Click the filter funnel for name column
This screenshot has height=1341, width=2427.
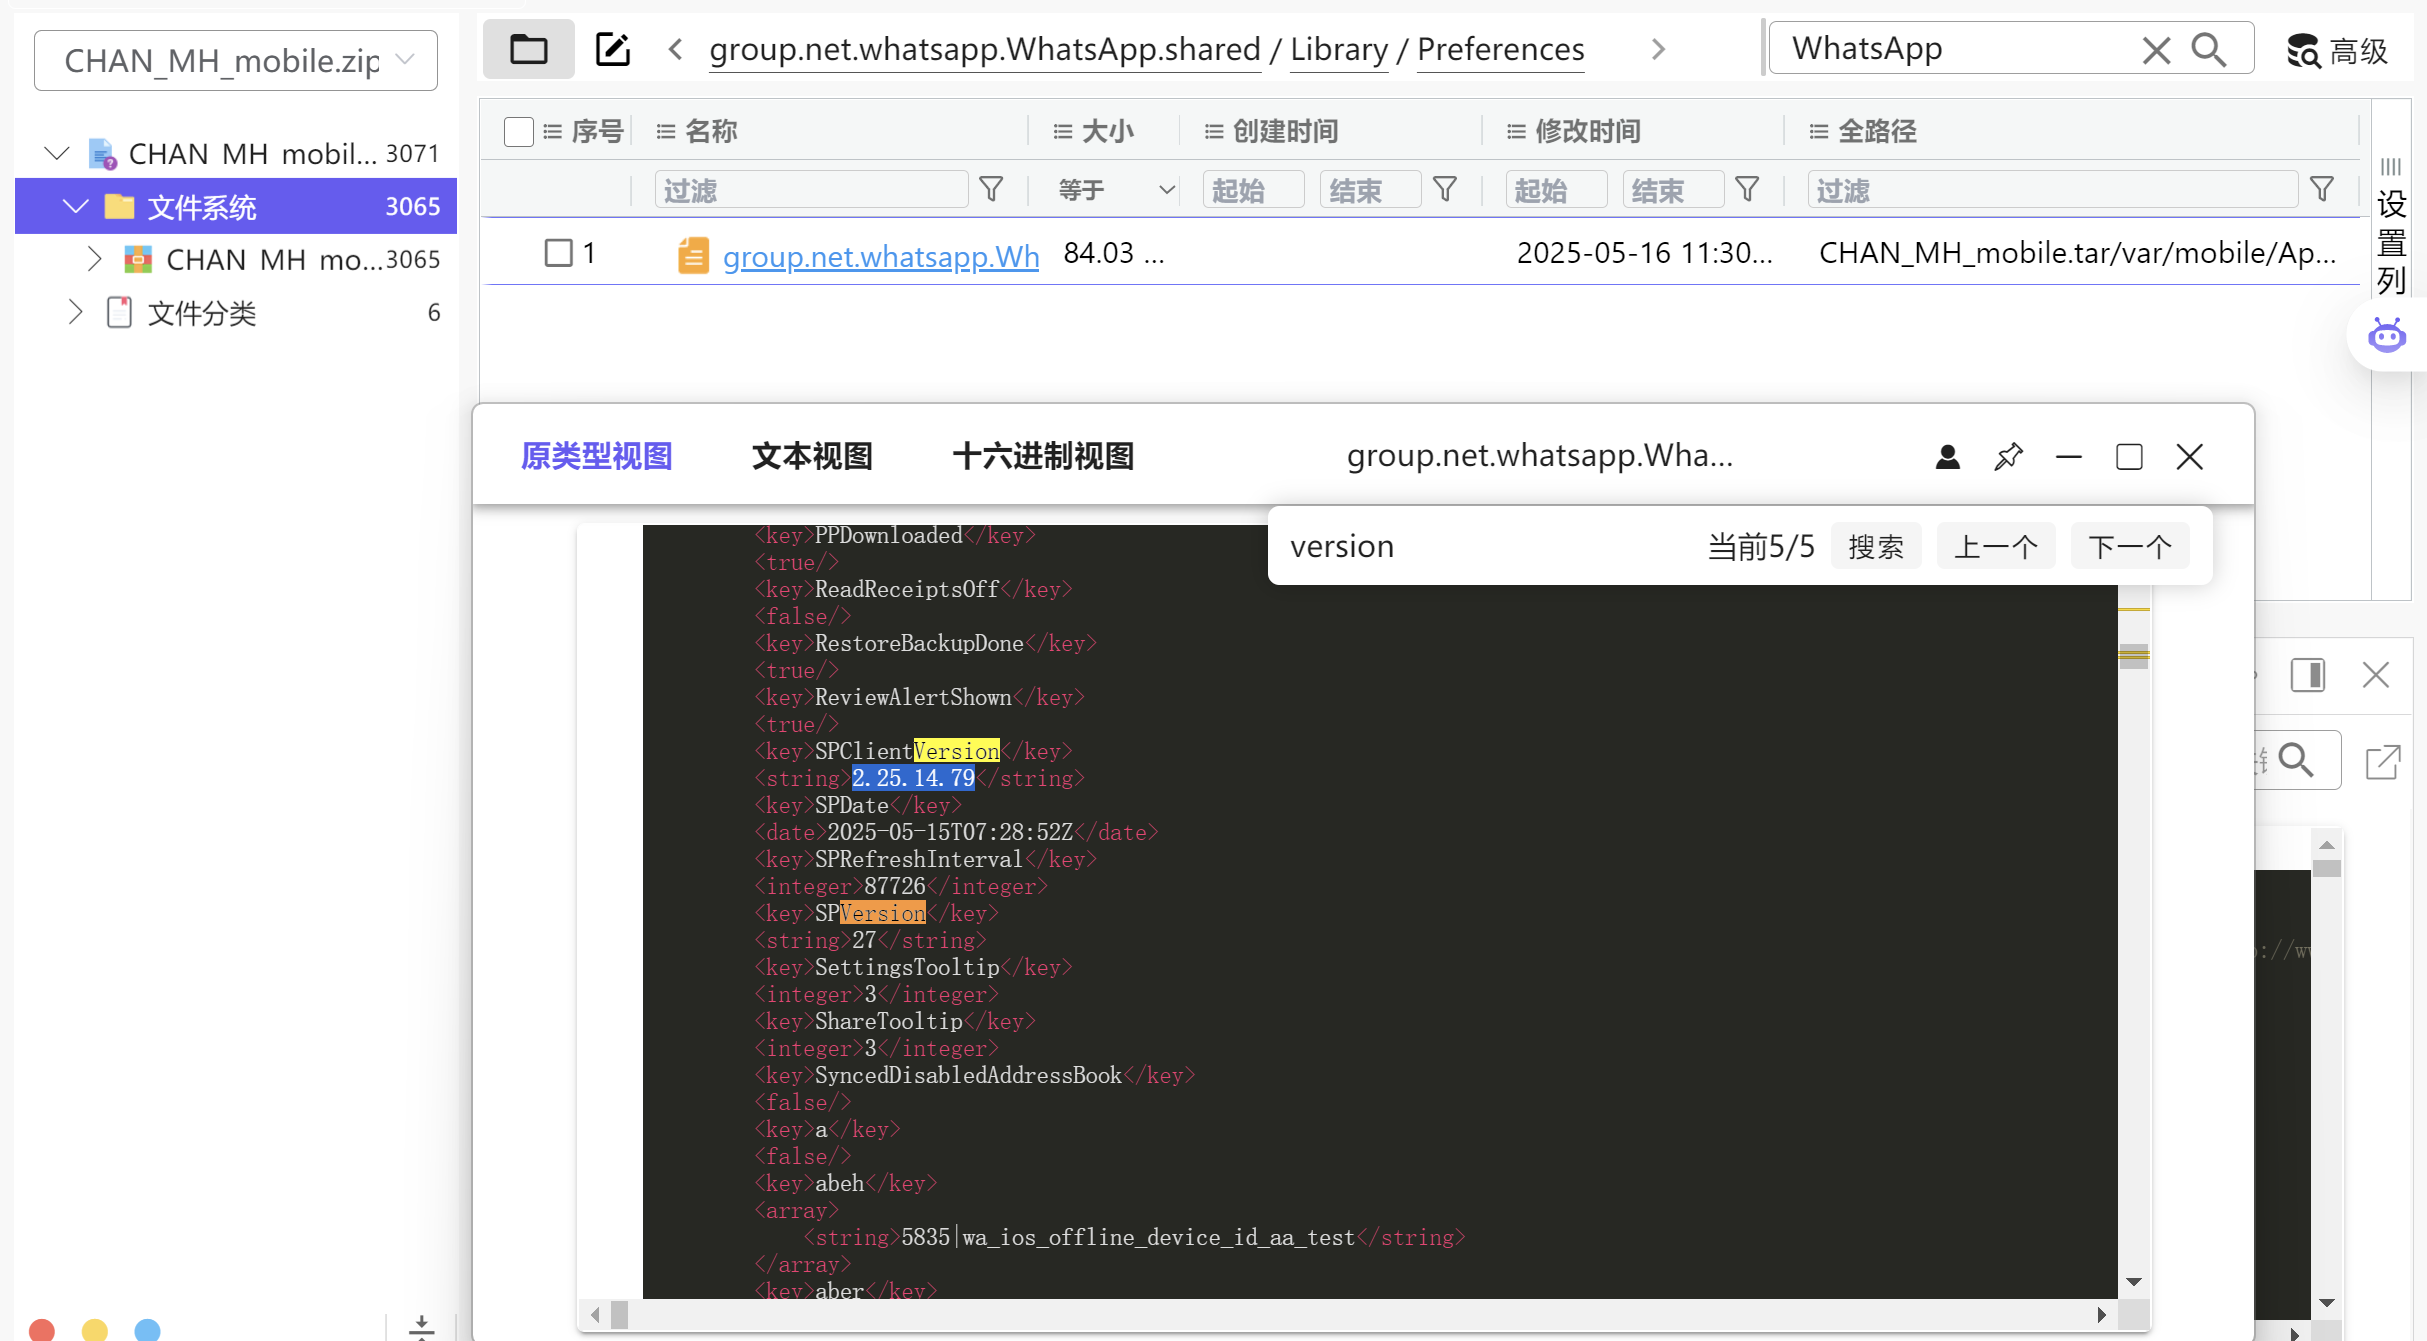991,189
